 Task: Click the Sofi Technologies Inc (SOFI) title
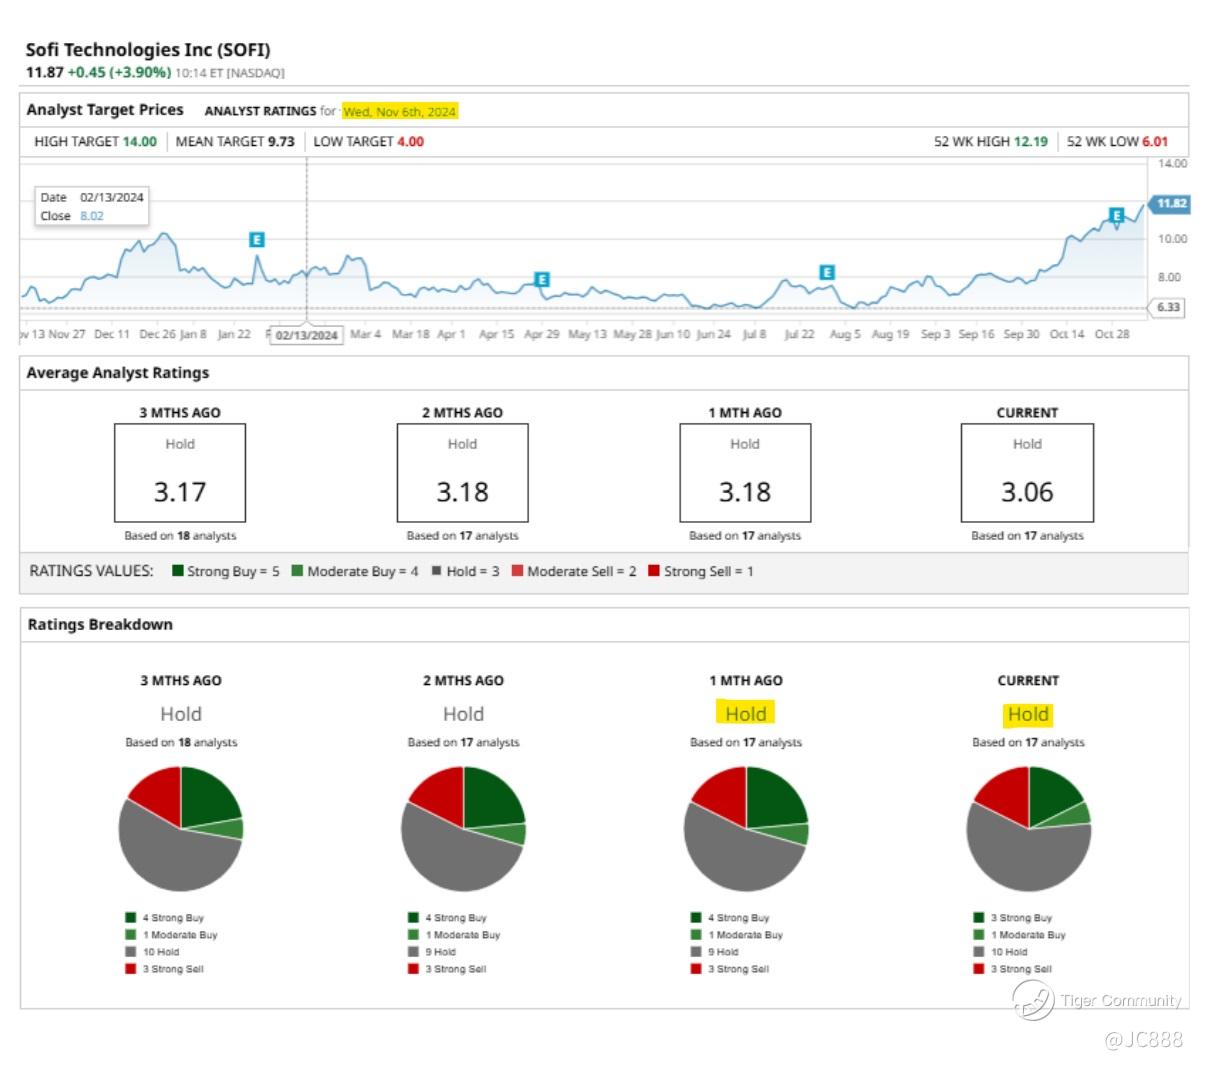(x=148, y=50)
